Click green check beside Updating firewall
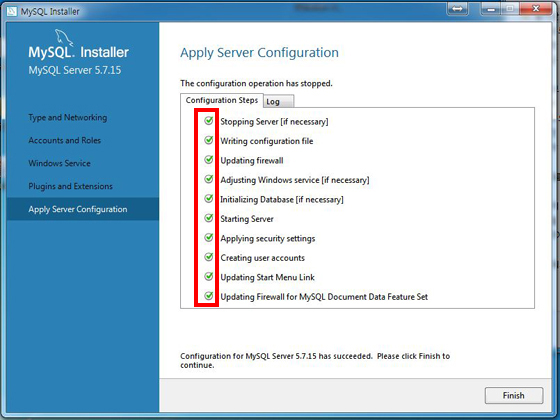 [x=209, y=160]
